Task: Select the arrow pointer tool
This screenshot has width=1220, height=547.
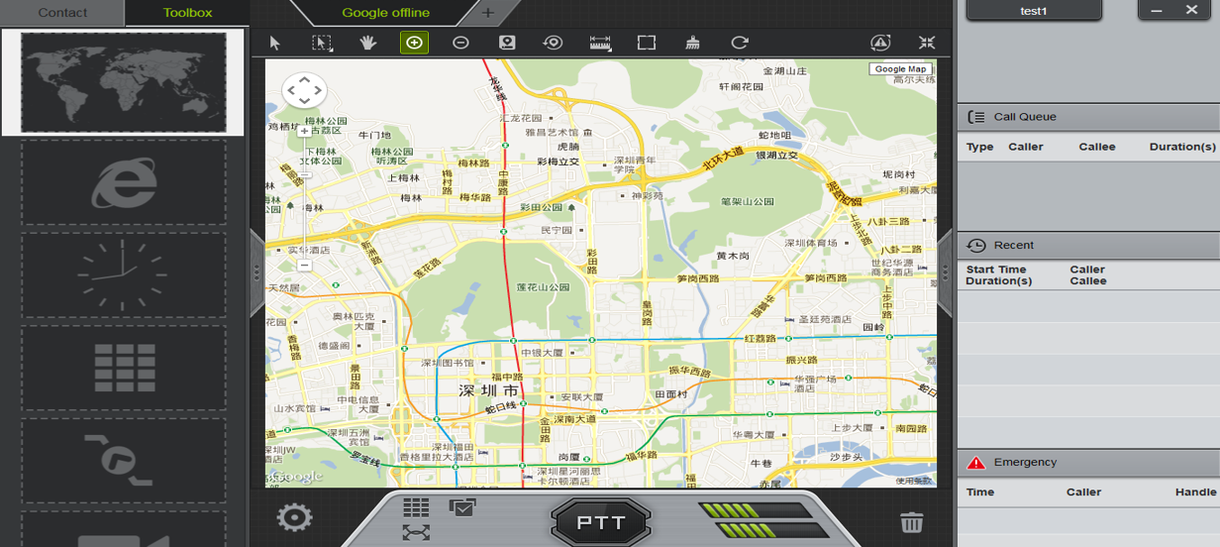Action: click(275, 43)
